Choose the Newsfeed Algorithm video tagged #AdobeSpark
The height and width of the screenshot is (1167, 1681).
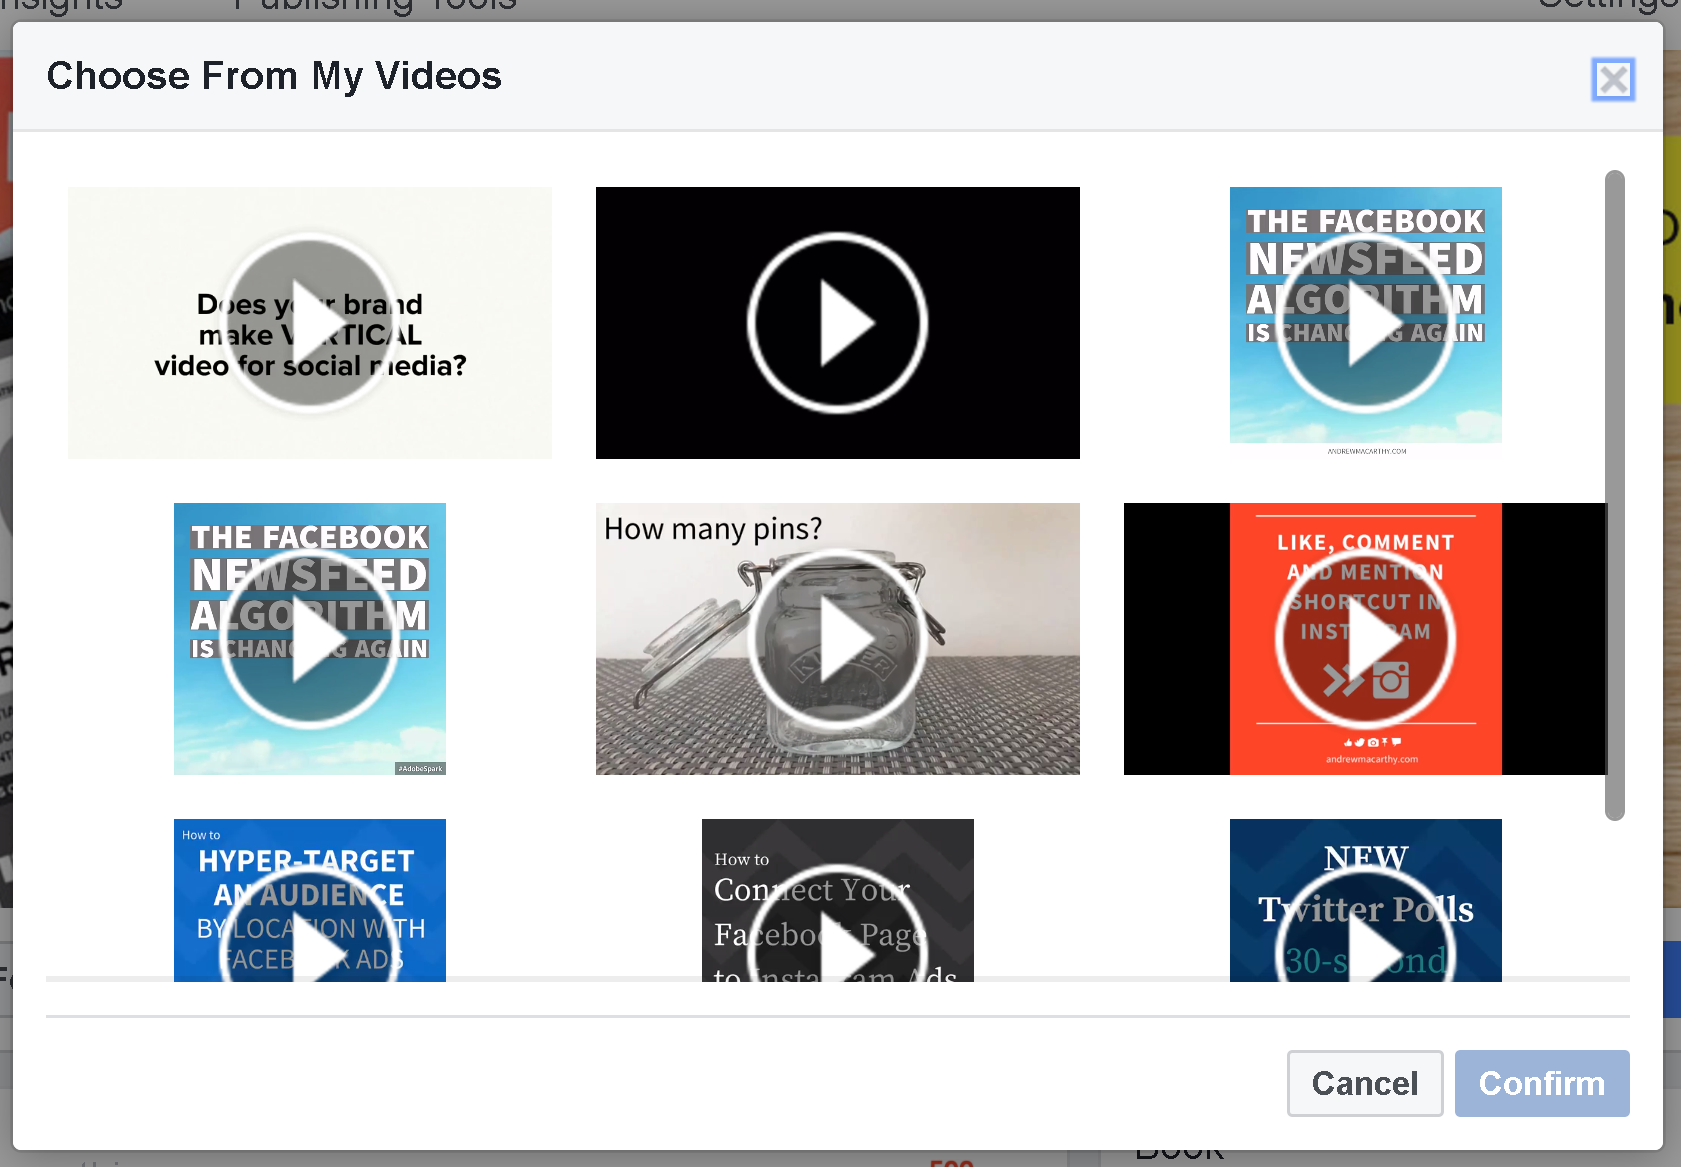tap(310, 639)
